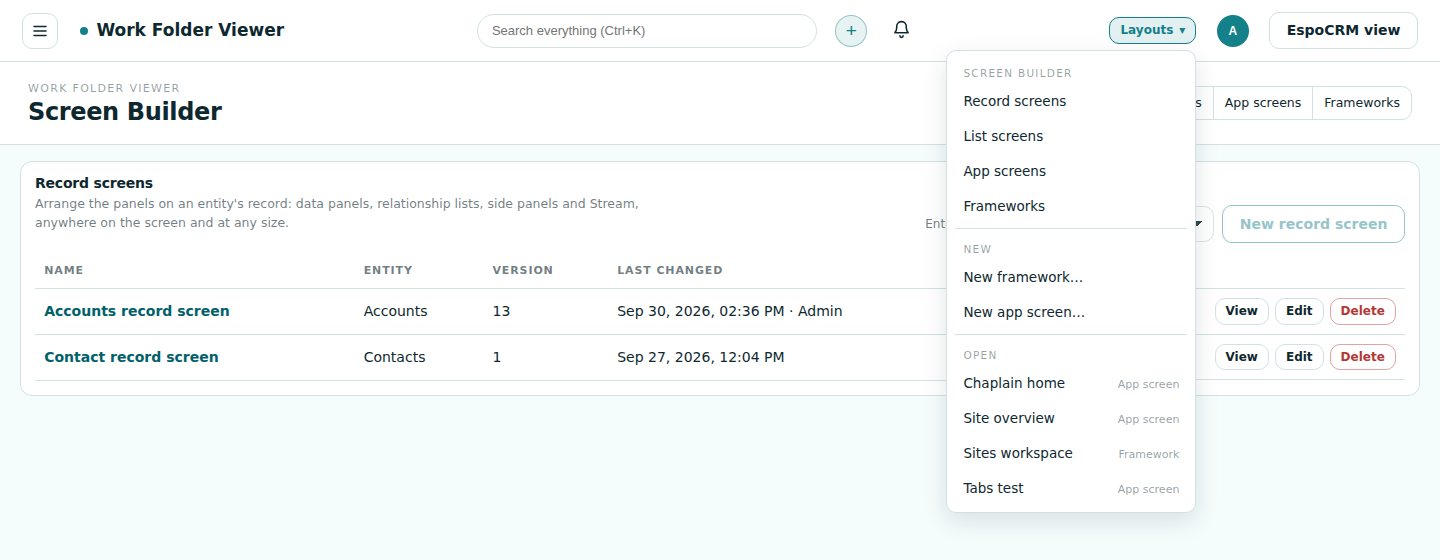Screen dimensions: 1440x560
Task: Delete the Contact record screen
Action: (x=1362, y=357)
